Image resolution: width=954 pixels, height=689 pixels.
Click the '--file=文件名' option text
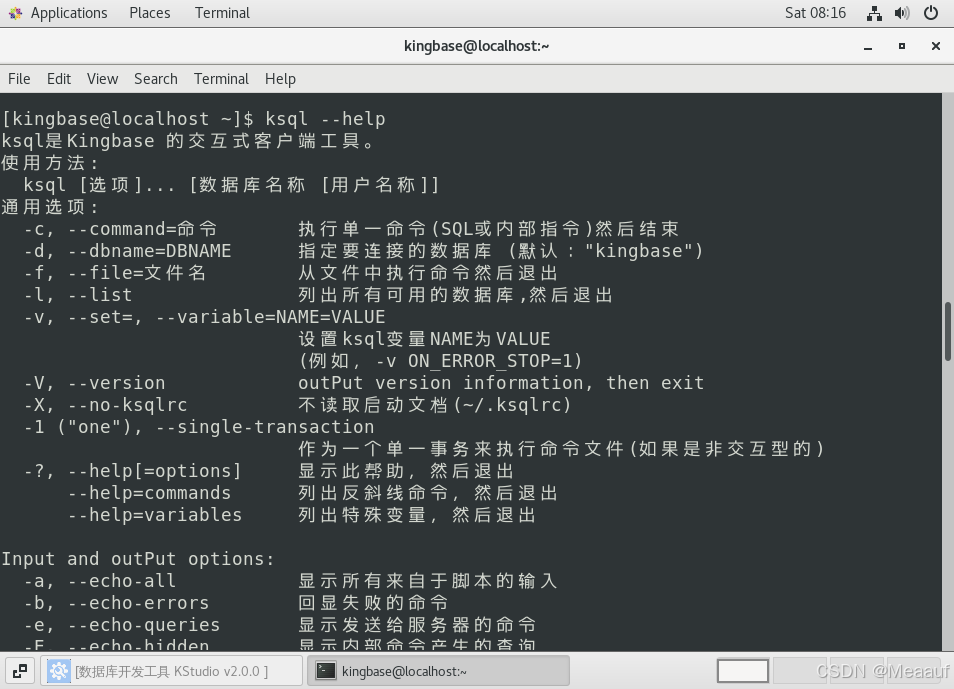coord(137,273)
